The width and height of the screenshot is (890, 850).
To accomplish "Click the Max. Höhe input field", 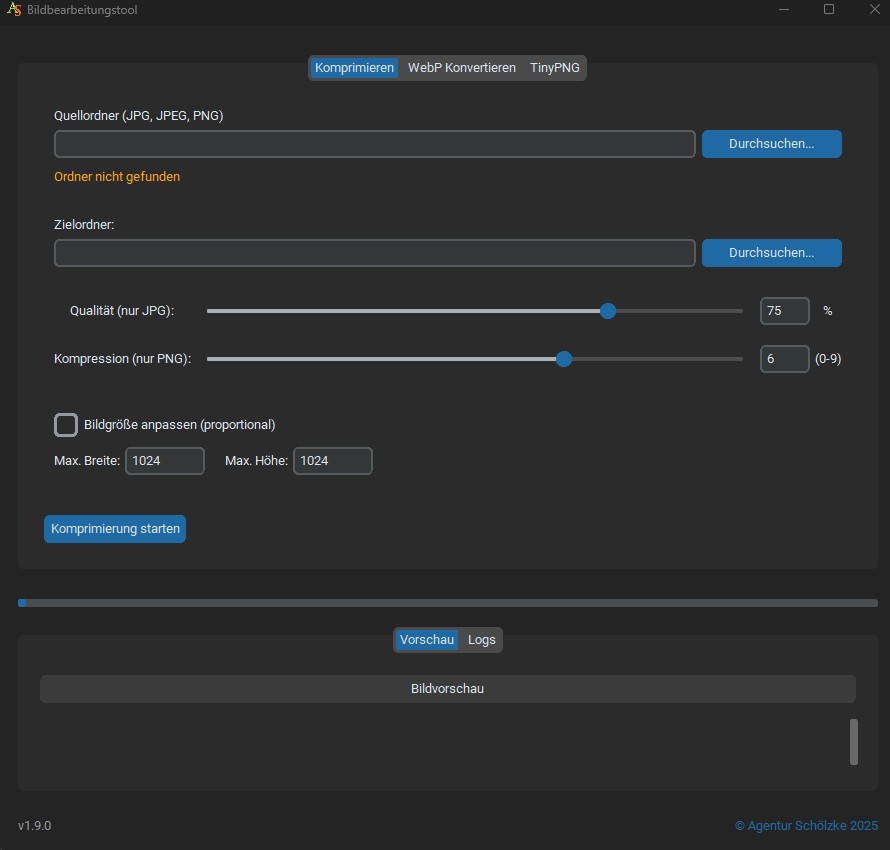I will click(332, 461).
